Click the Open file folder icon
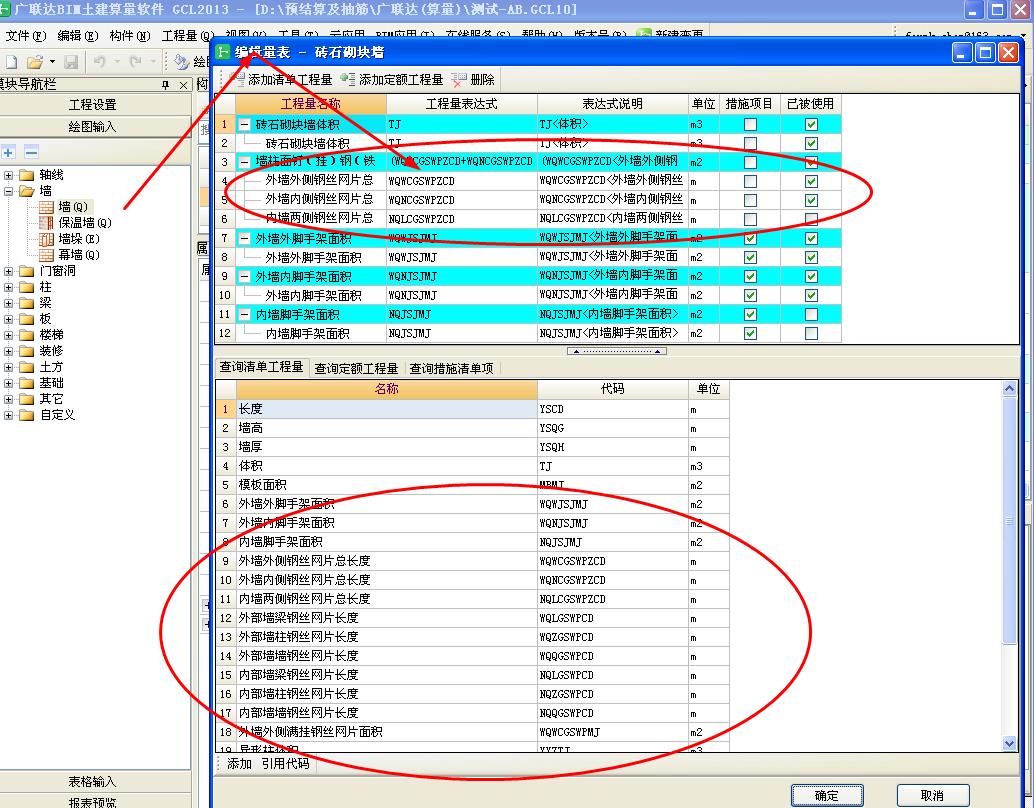The width and height of the screenshot is (1034, 808). 35,62
